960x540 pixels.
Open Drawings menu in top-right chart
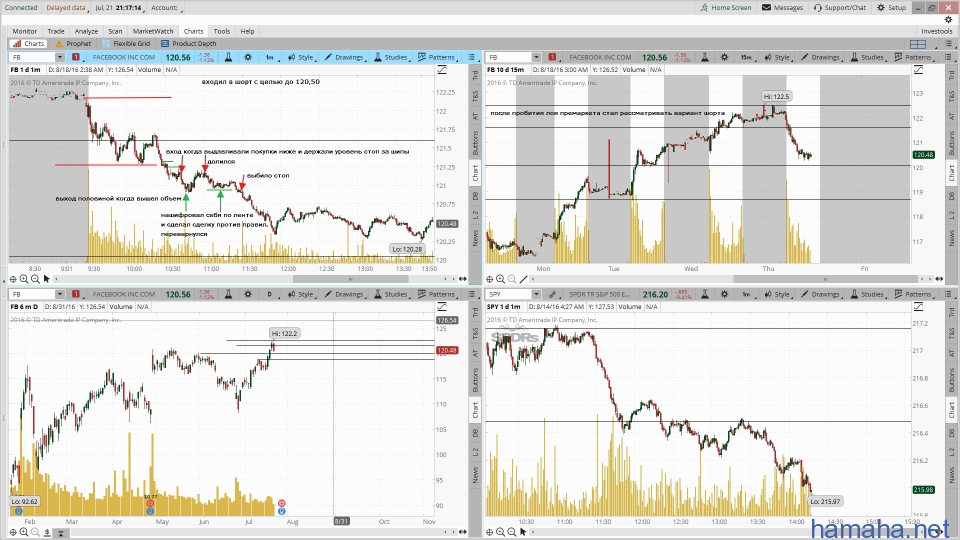tap(820, 57)
